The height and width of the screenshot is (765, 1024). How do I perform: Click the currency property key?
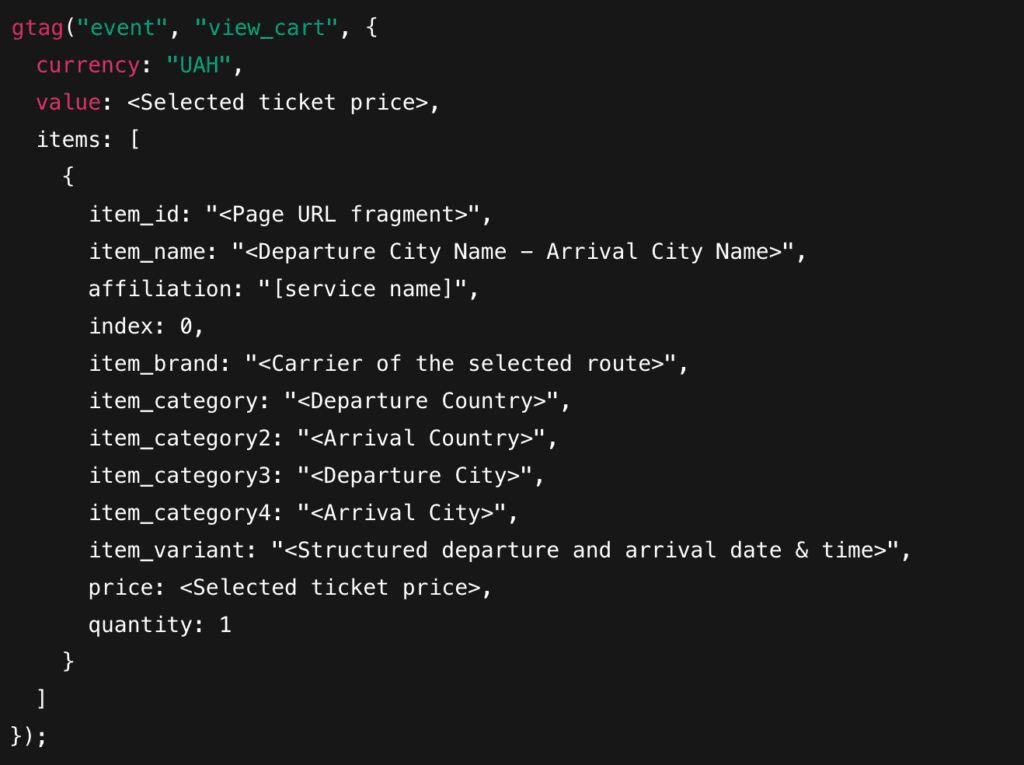tap(88, 65)
